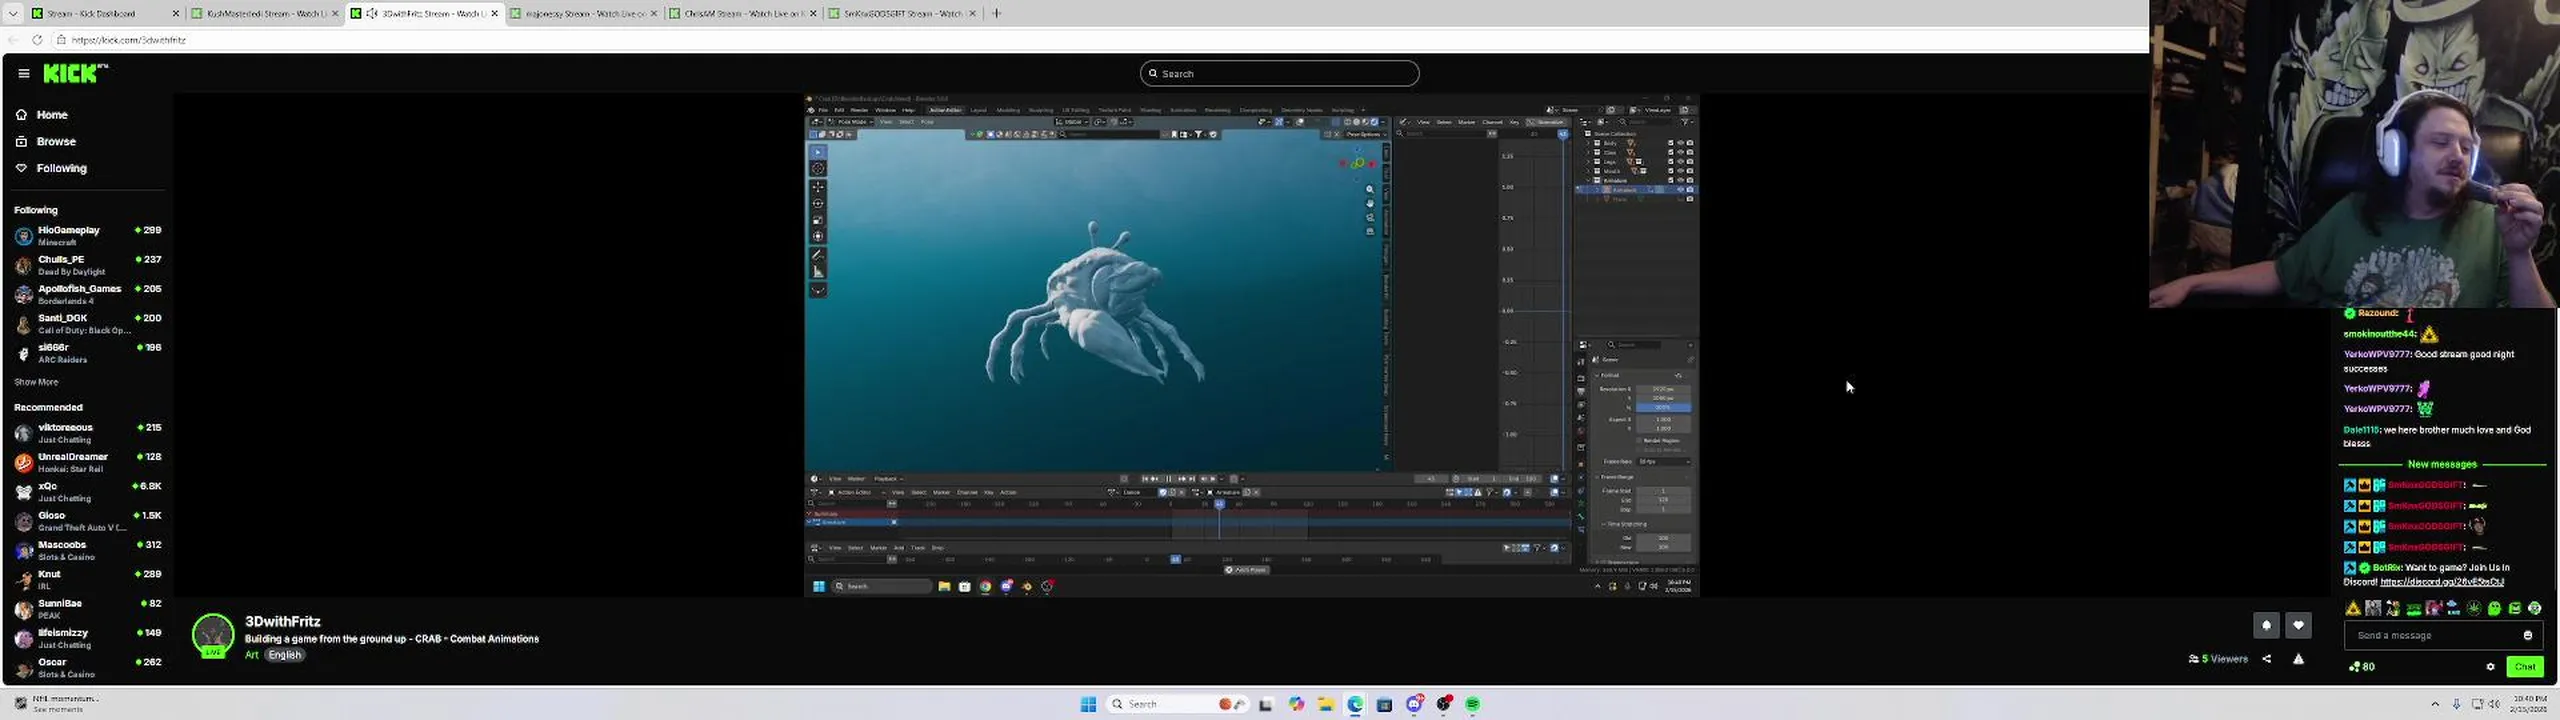Open Microsoft Edge from taskbar
2560x720 pixels.
(x=1355, y=704)
